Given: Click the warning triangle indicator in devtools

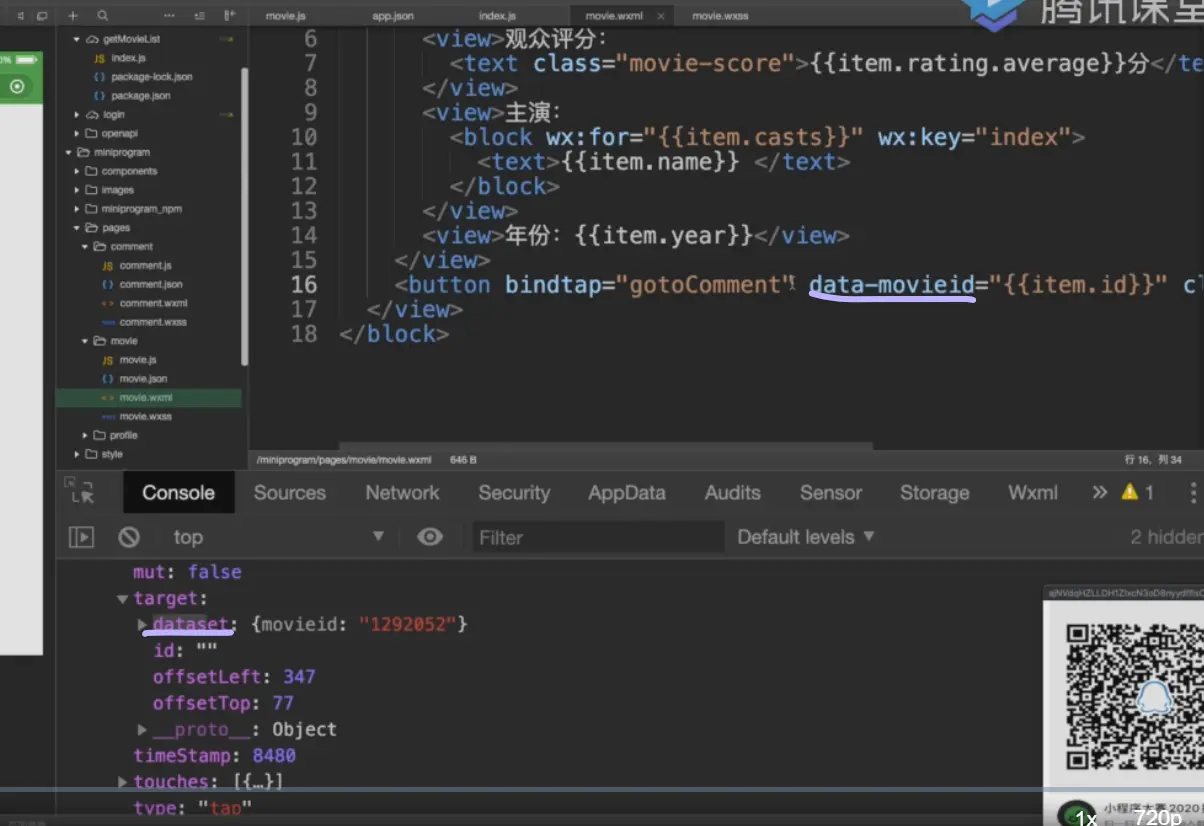Looking at the screenshot, I should click(x=1130, y=492).
